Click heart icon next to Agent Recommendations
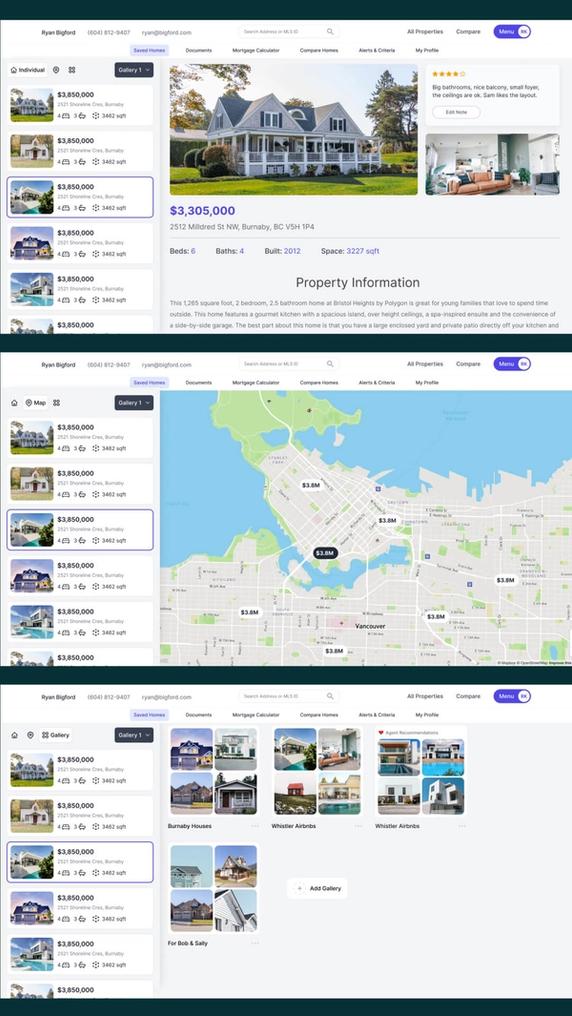This screenshot has height=1016, width=572. pyautogui.click(x=381, y=733)
